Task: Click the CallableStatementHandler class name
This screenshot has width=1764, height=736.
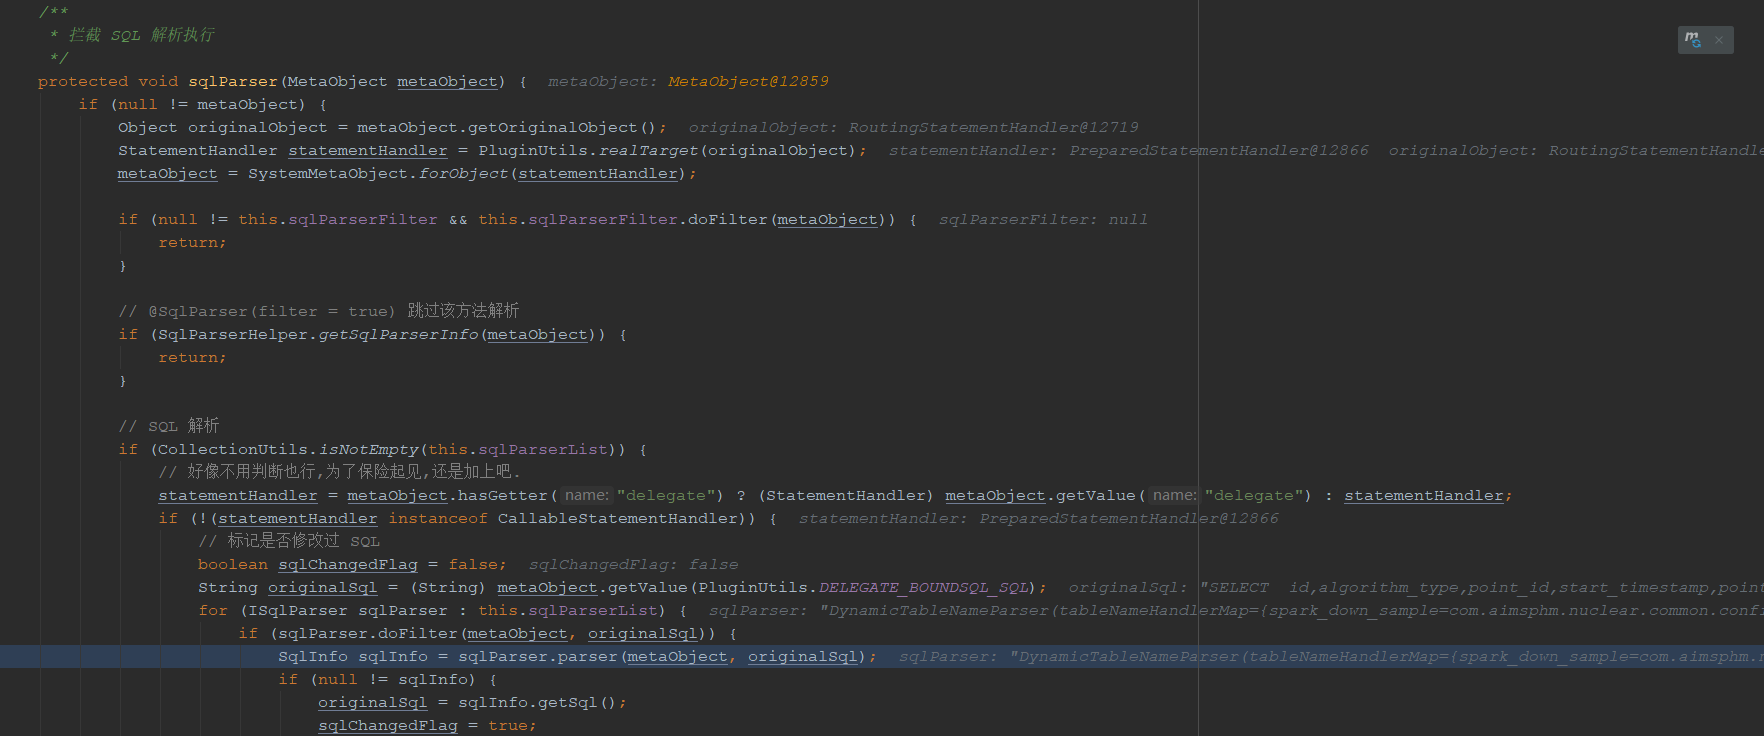Action: click(x=617, y=519)
